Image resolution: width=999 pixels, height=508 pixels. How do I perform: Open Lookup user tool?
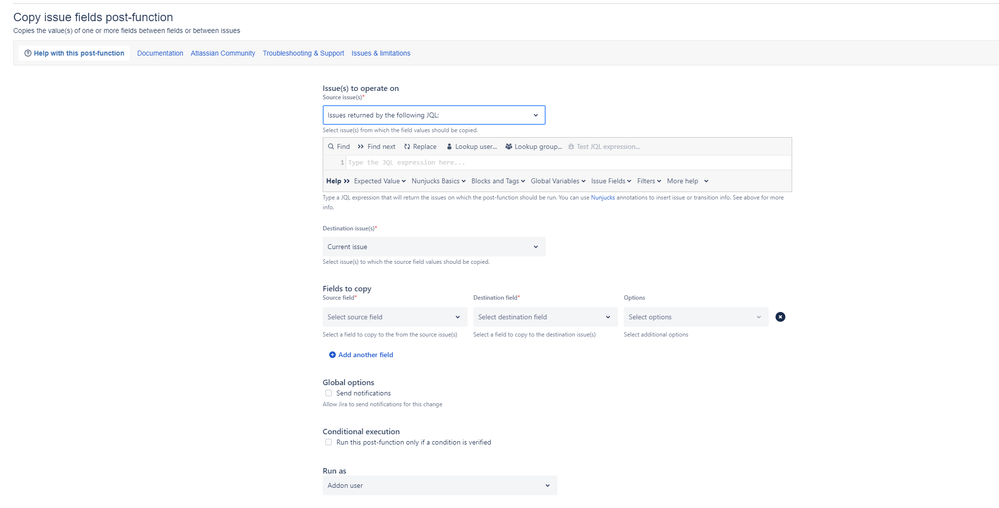click(x=471, y=147)
